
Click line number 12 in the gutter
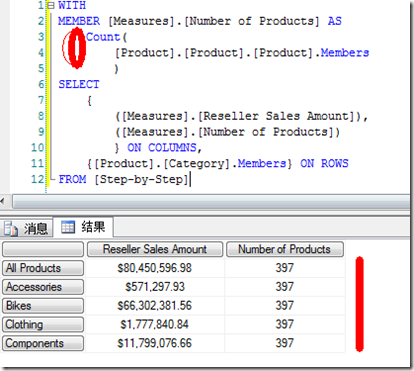click(x=37, y=179)
